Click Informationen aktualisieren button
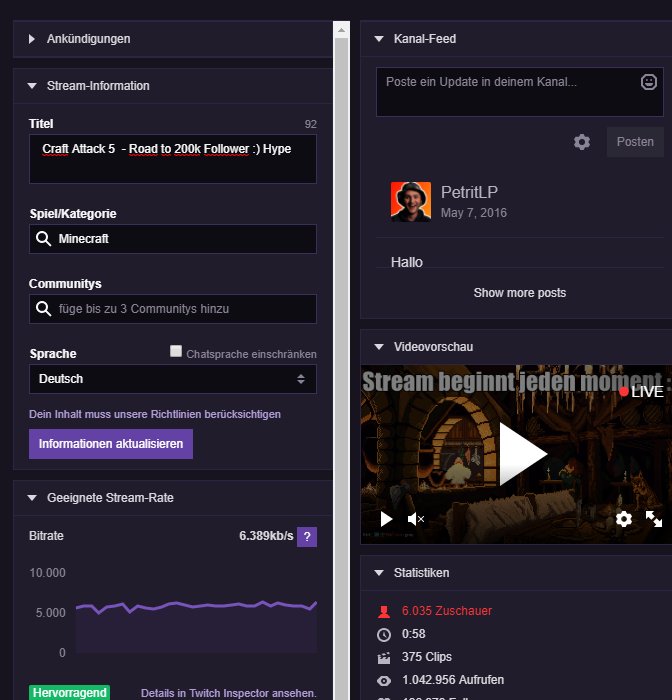672x700 pixels. coord(111,444)
